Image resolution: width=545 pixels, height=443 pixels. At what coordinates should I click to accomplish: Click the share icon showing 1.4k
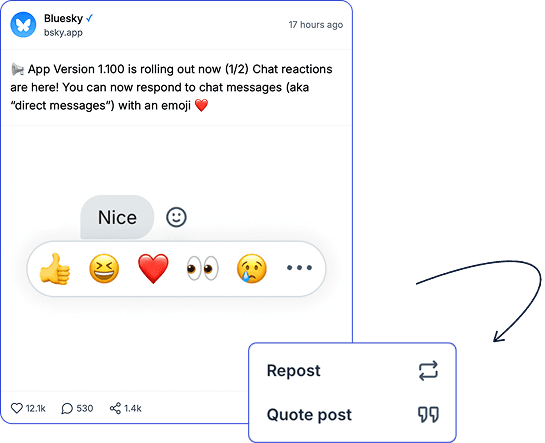115,408
